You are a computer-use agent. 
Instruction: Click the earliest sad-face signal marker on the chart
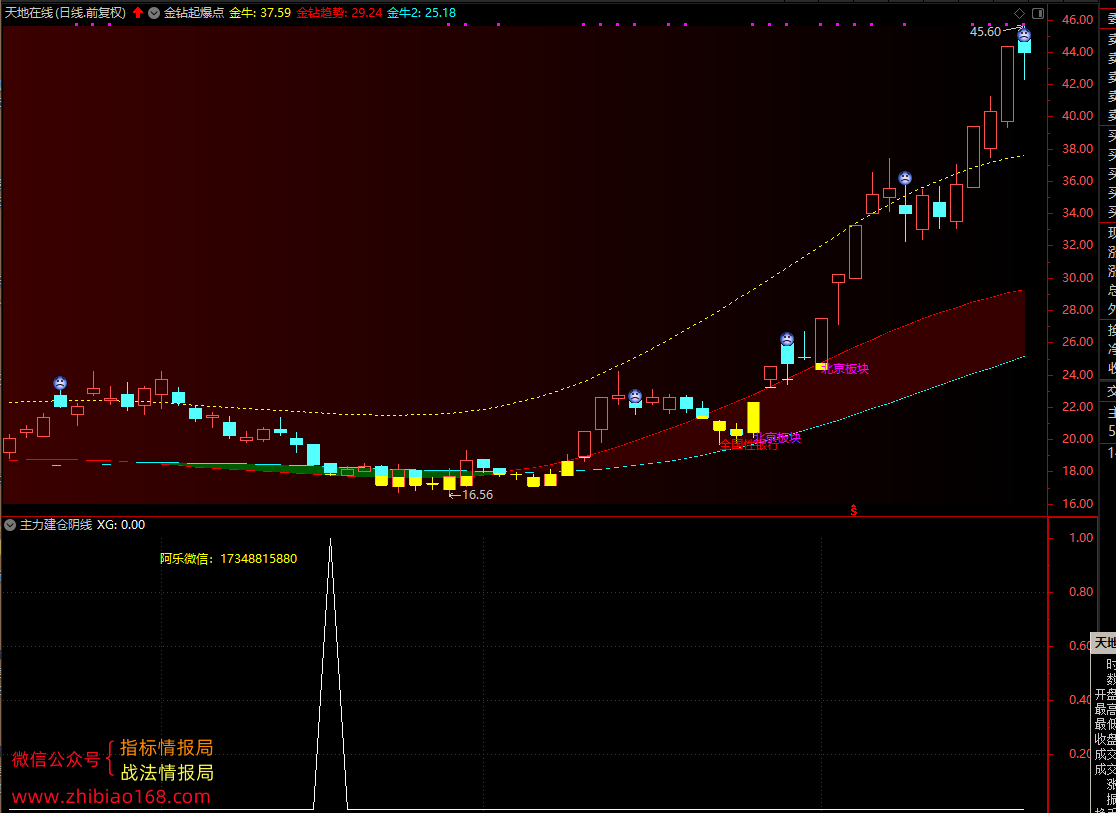click(60, 383)
